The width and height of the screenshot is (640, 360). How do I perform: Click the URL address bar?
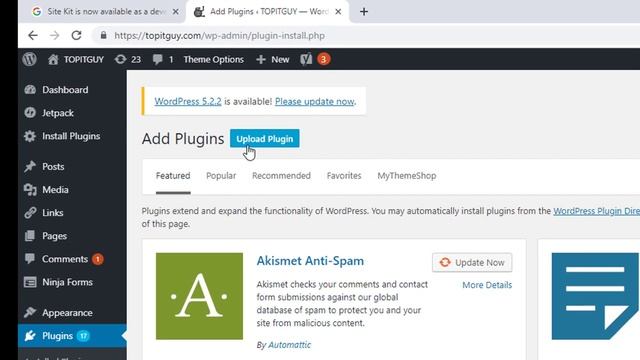(x=367, y=36)
